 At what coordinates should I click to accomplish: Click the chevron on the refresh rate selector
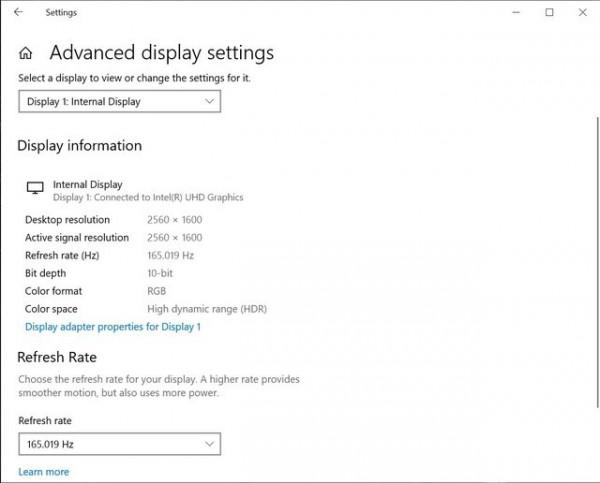click(x=209, y=443)
